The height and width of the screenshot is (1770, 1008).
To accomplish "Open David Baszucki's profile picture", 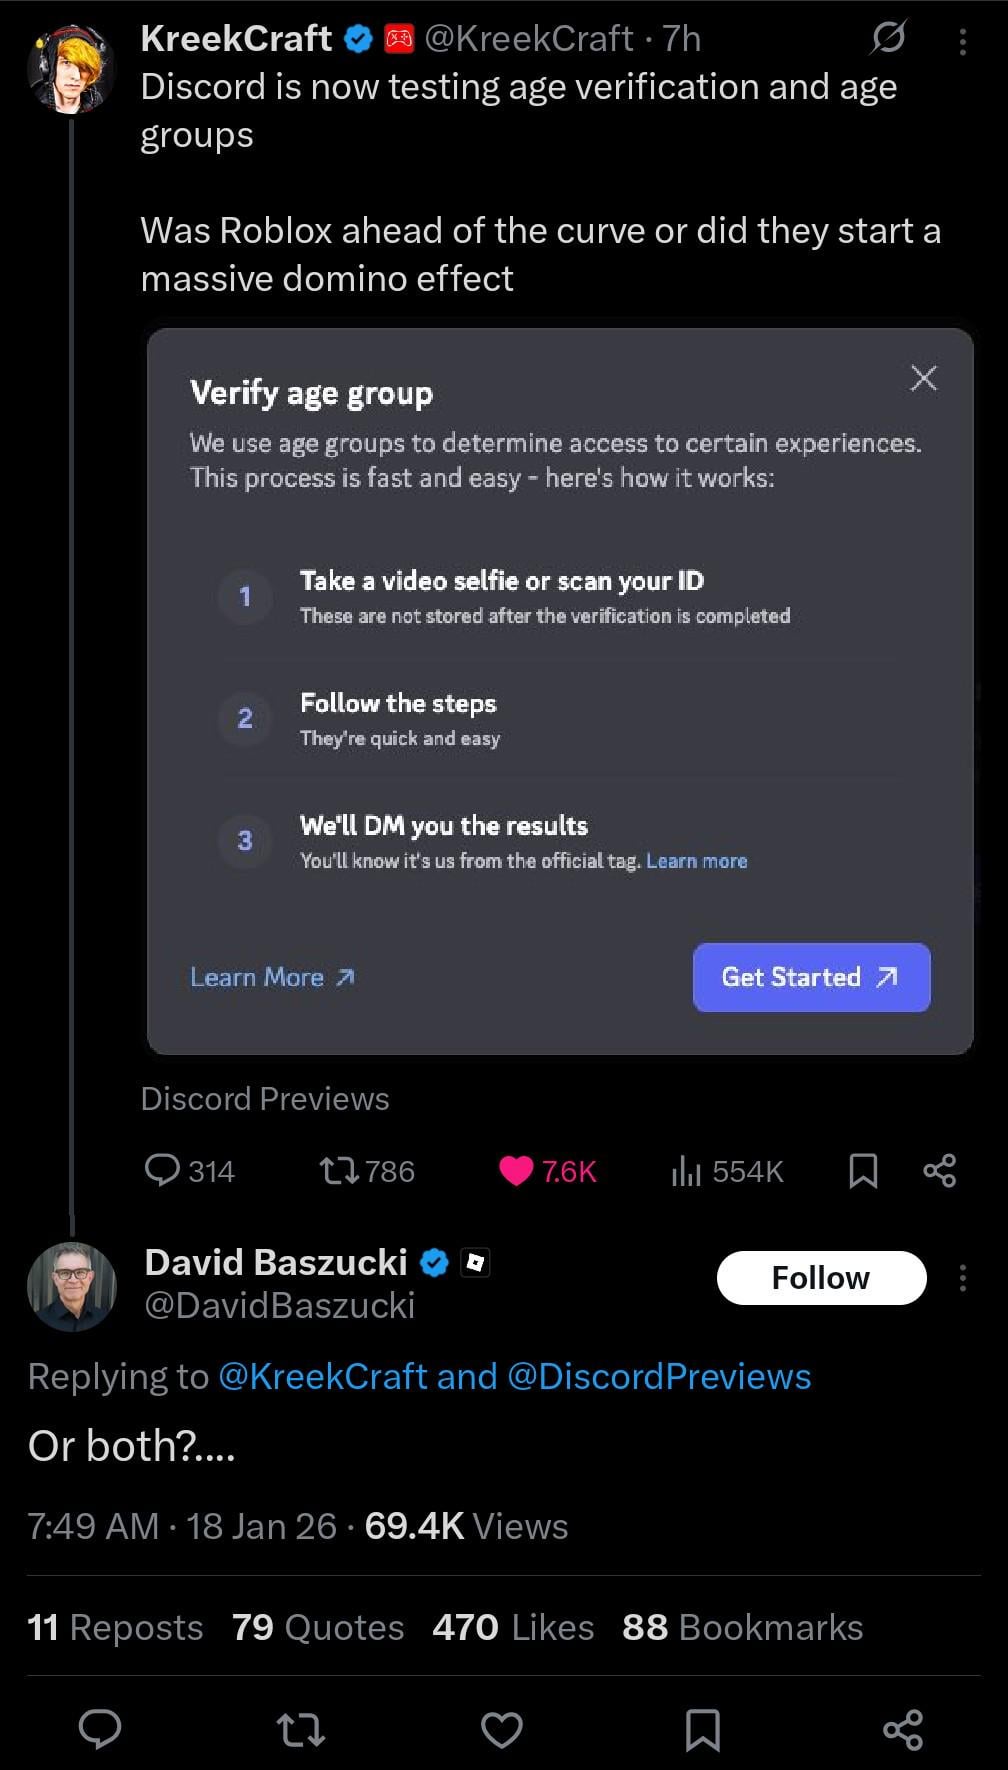I will coord(72,1286).
